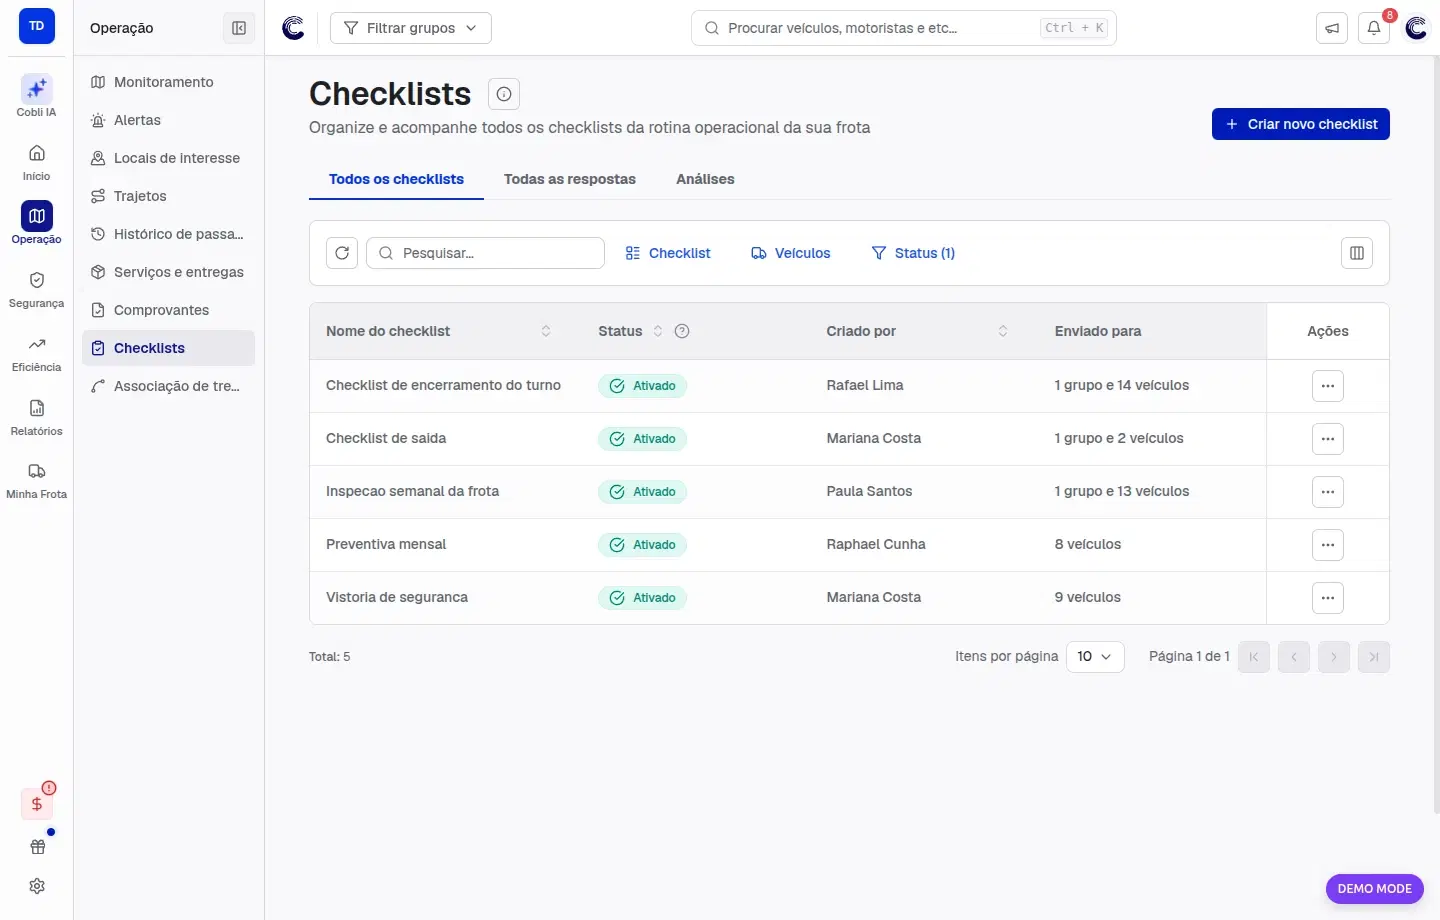Image resolution: width=1440 pixels, height=920 pixels.
Task: Focus the global Procurar veículos search box
Action: pyautogui.click(x=904, y=28)
